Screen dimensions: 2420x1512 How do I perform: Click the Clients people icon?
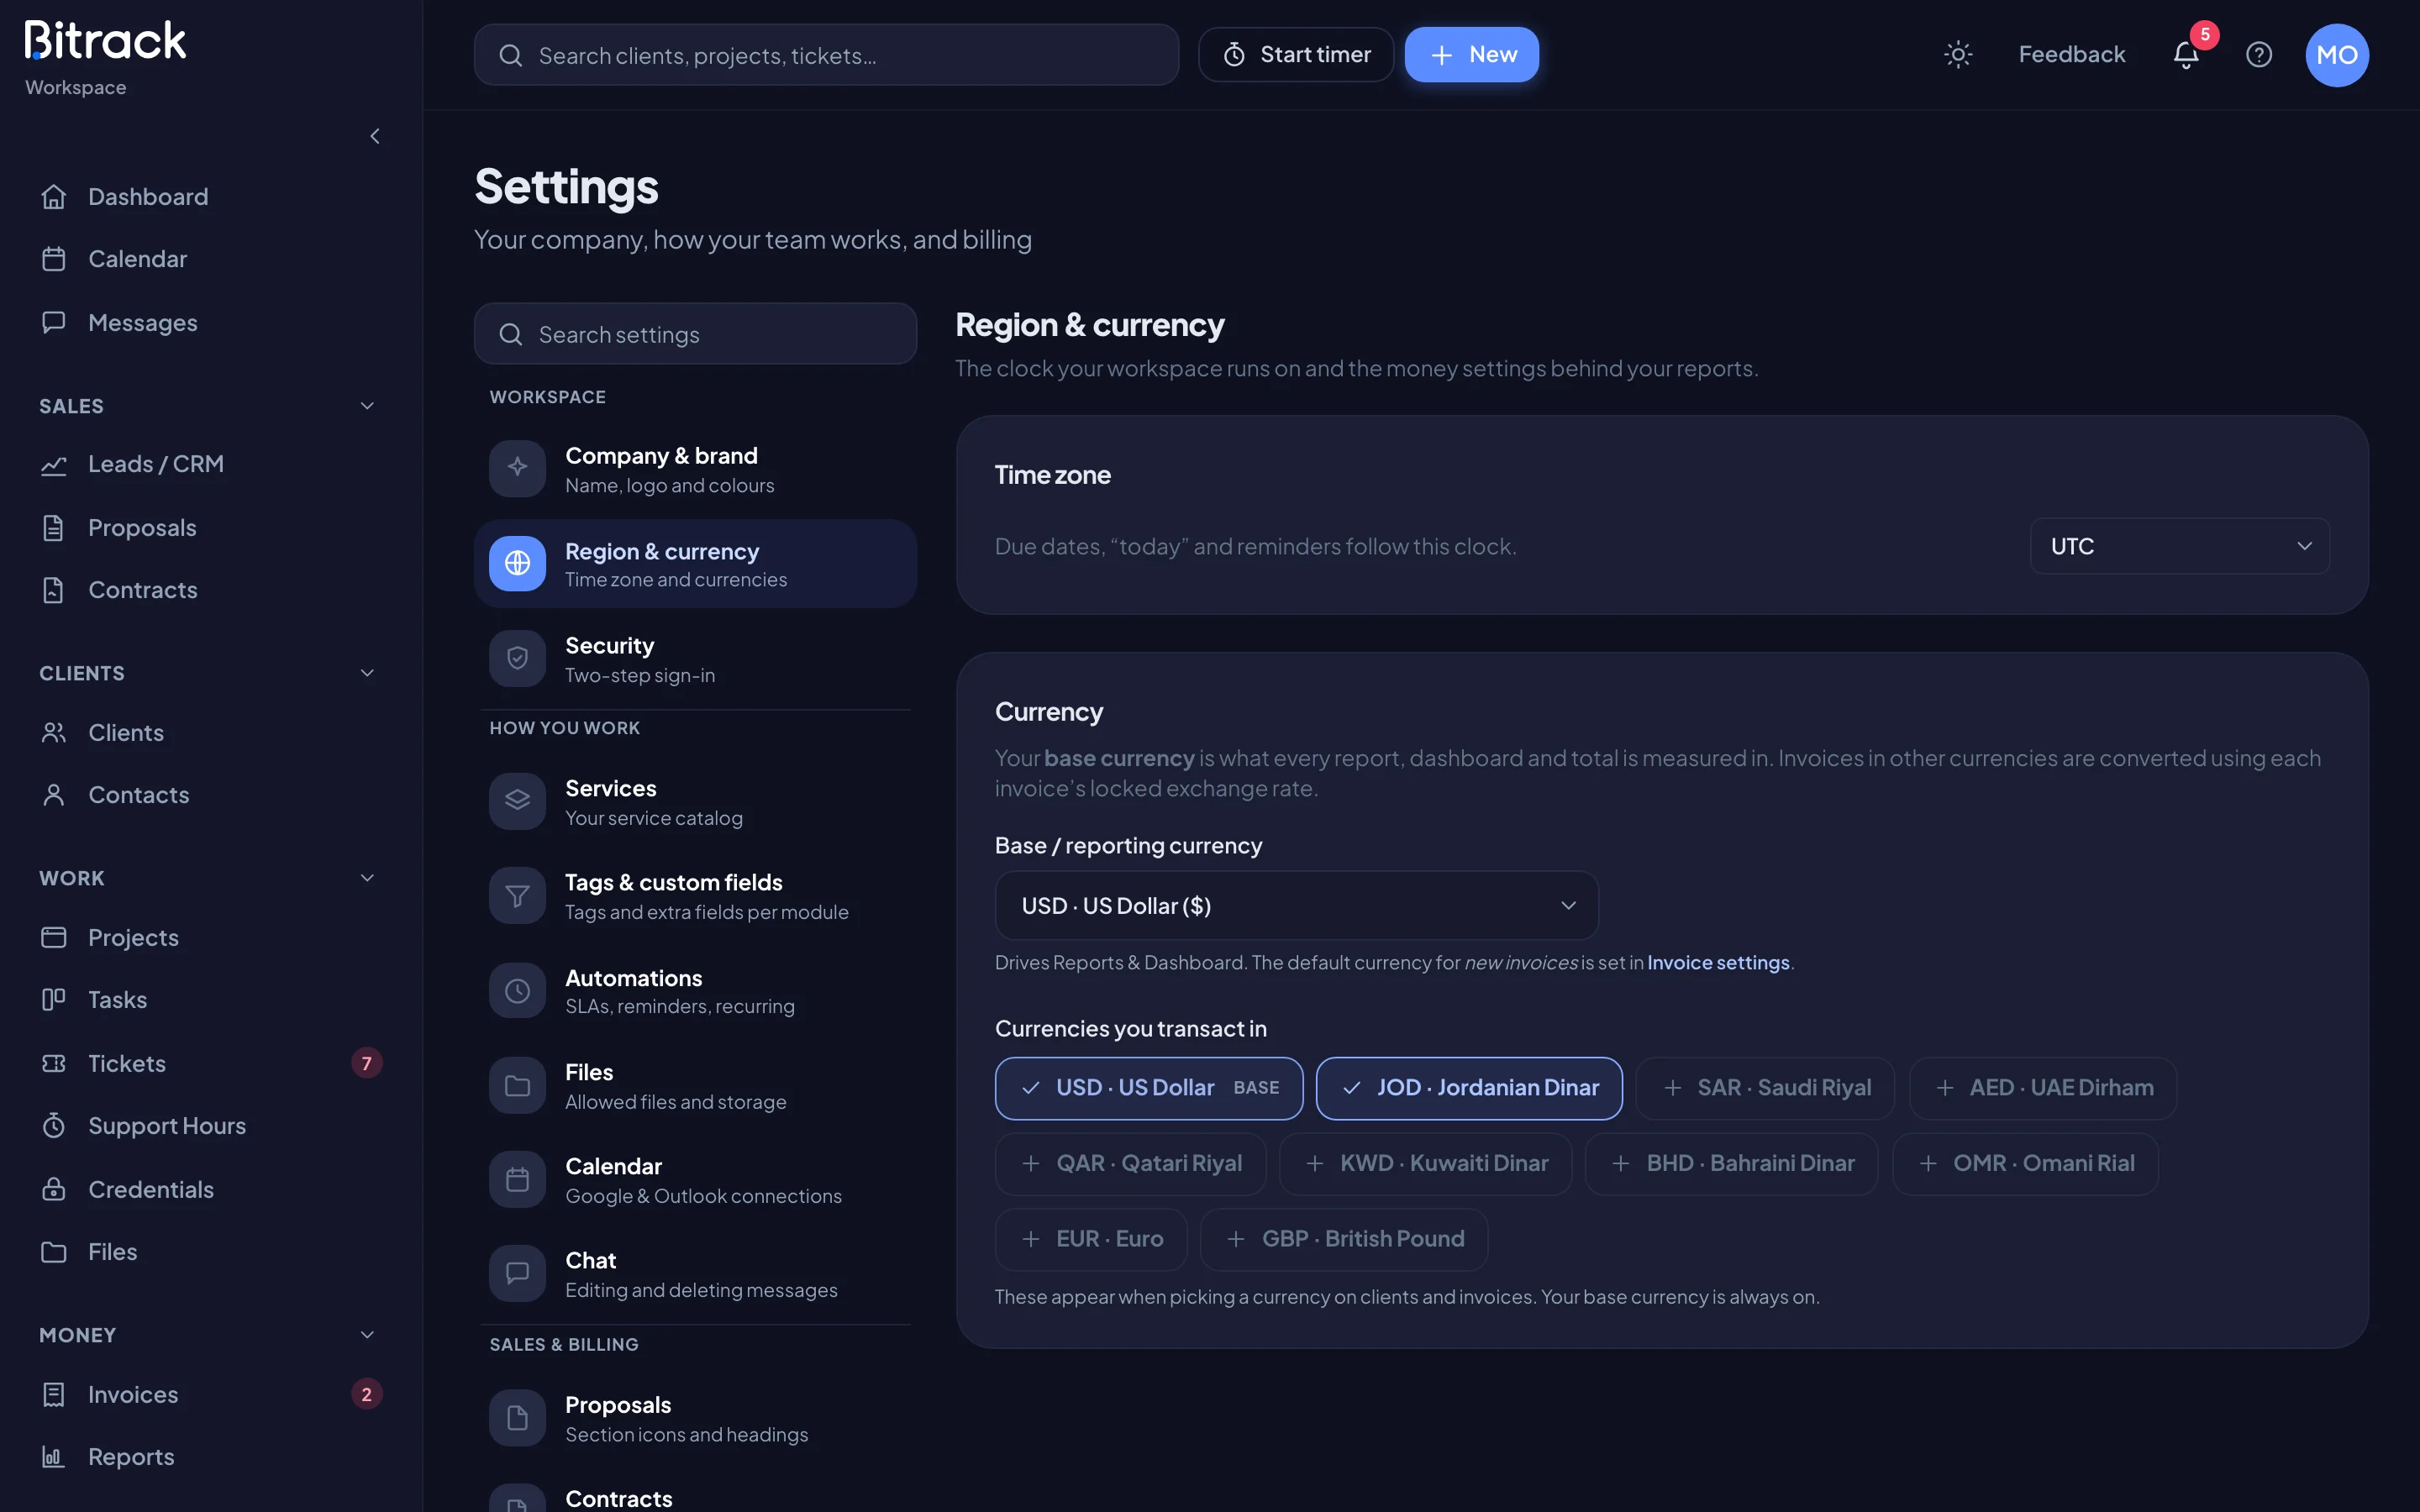tap(54, 733)
